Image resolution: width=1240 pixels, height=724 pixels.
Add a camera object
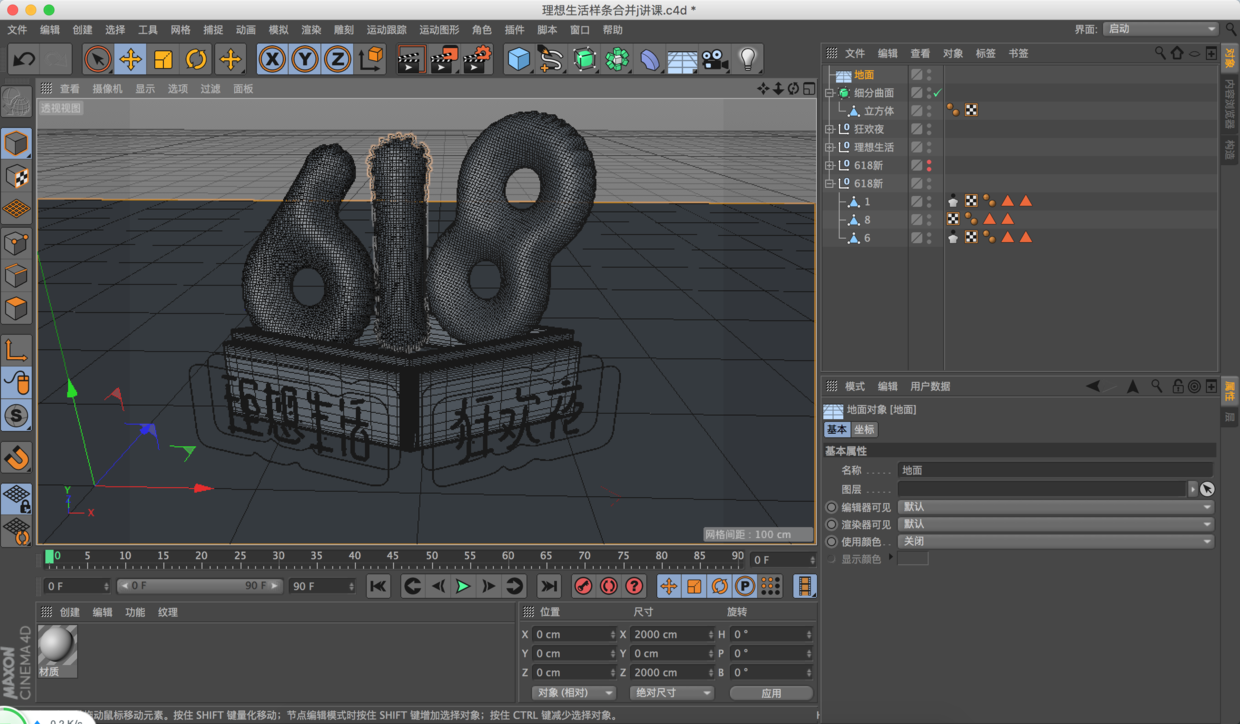coord(714,60)
